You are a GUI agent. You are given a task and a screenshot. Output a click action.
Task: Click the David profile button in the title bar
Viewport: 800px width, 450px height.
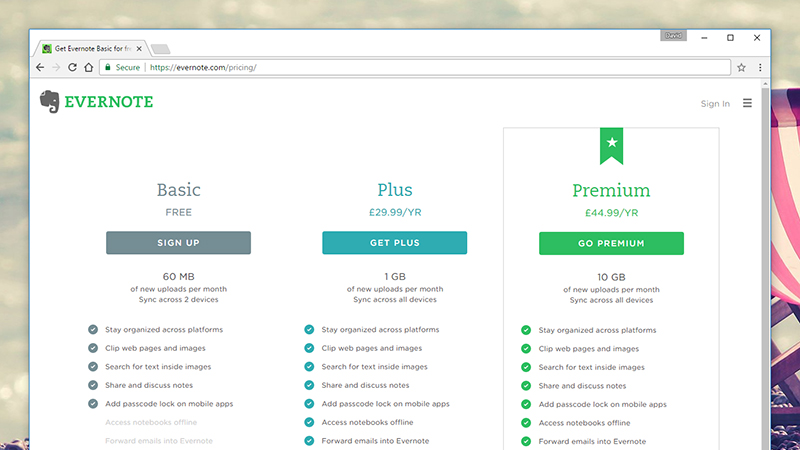(673, 35)
